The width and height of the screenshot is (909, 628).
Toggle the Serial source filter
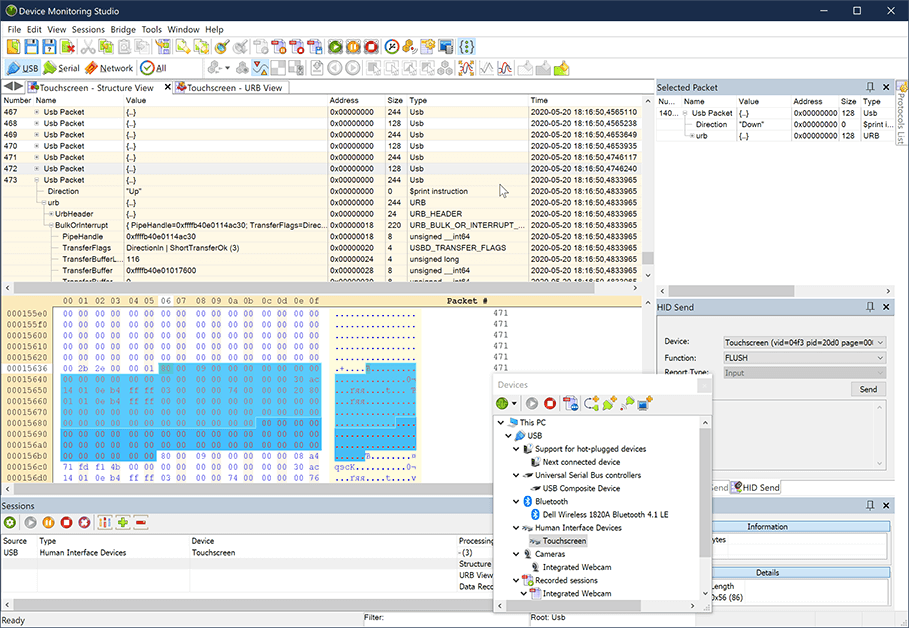pyautogui.click(x=62, y=68)
